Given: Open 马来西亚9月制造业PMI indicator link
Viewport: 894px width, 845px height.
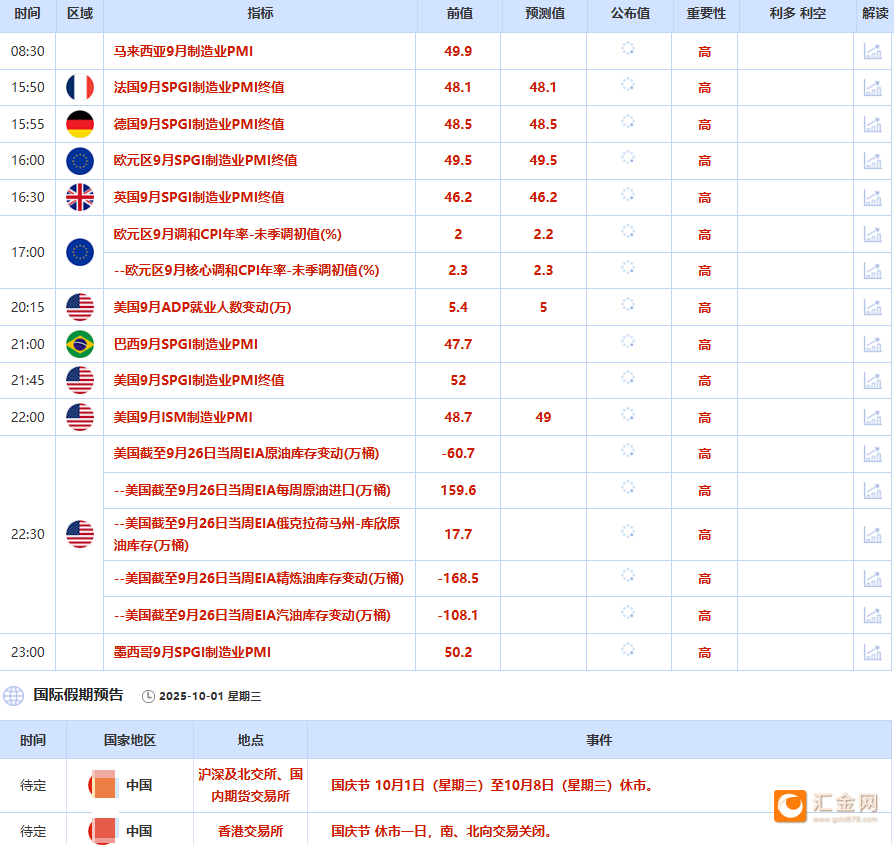Looking at the screenshot, I should [183, 51].
